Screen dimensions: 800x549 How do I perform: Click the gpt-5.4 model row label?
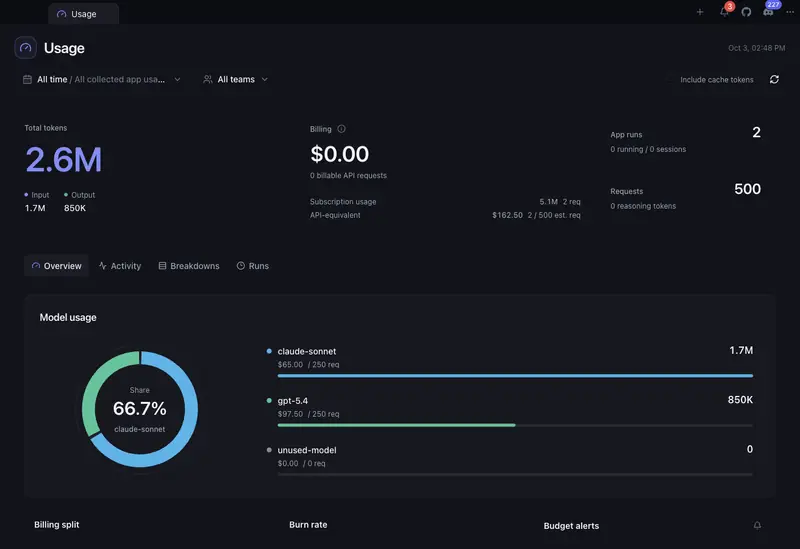292,401
